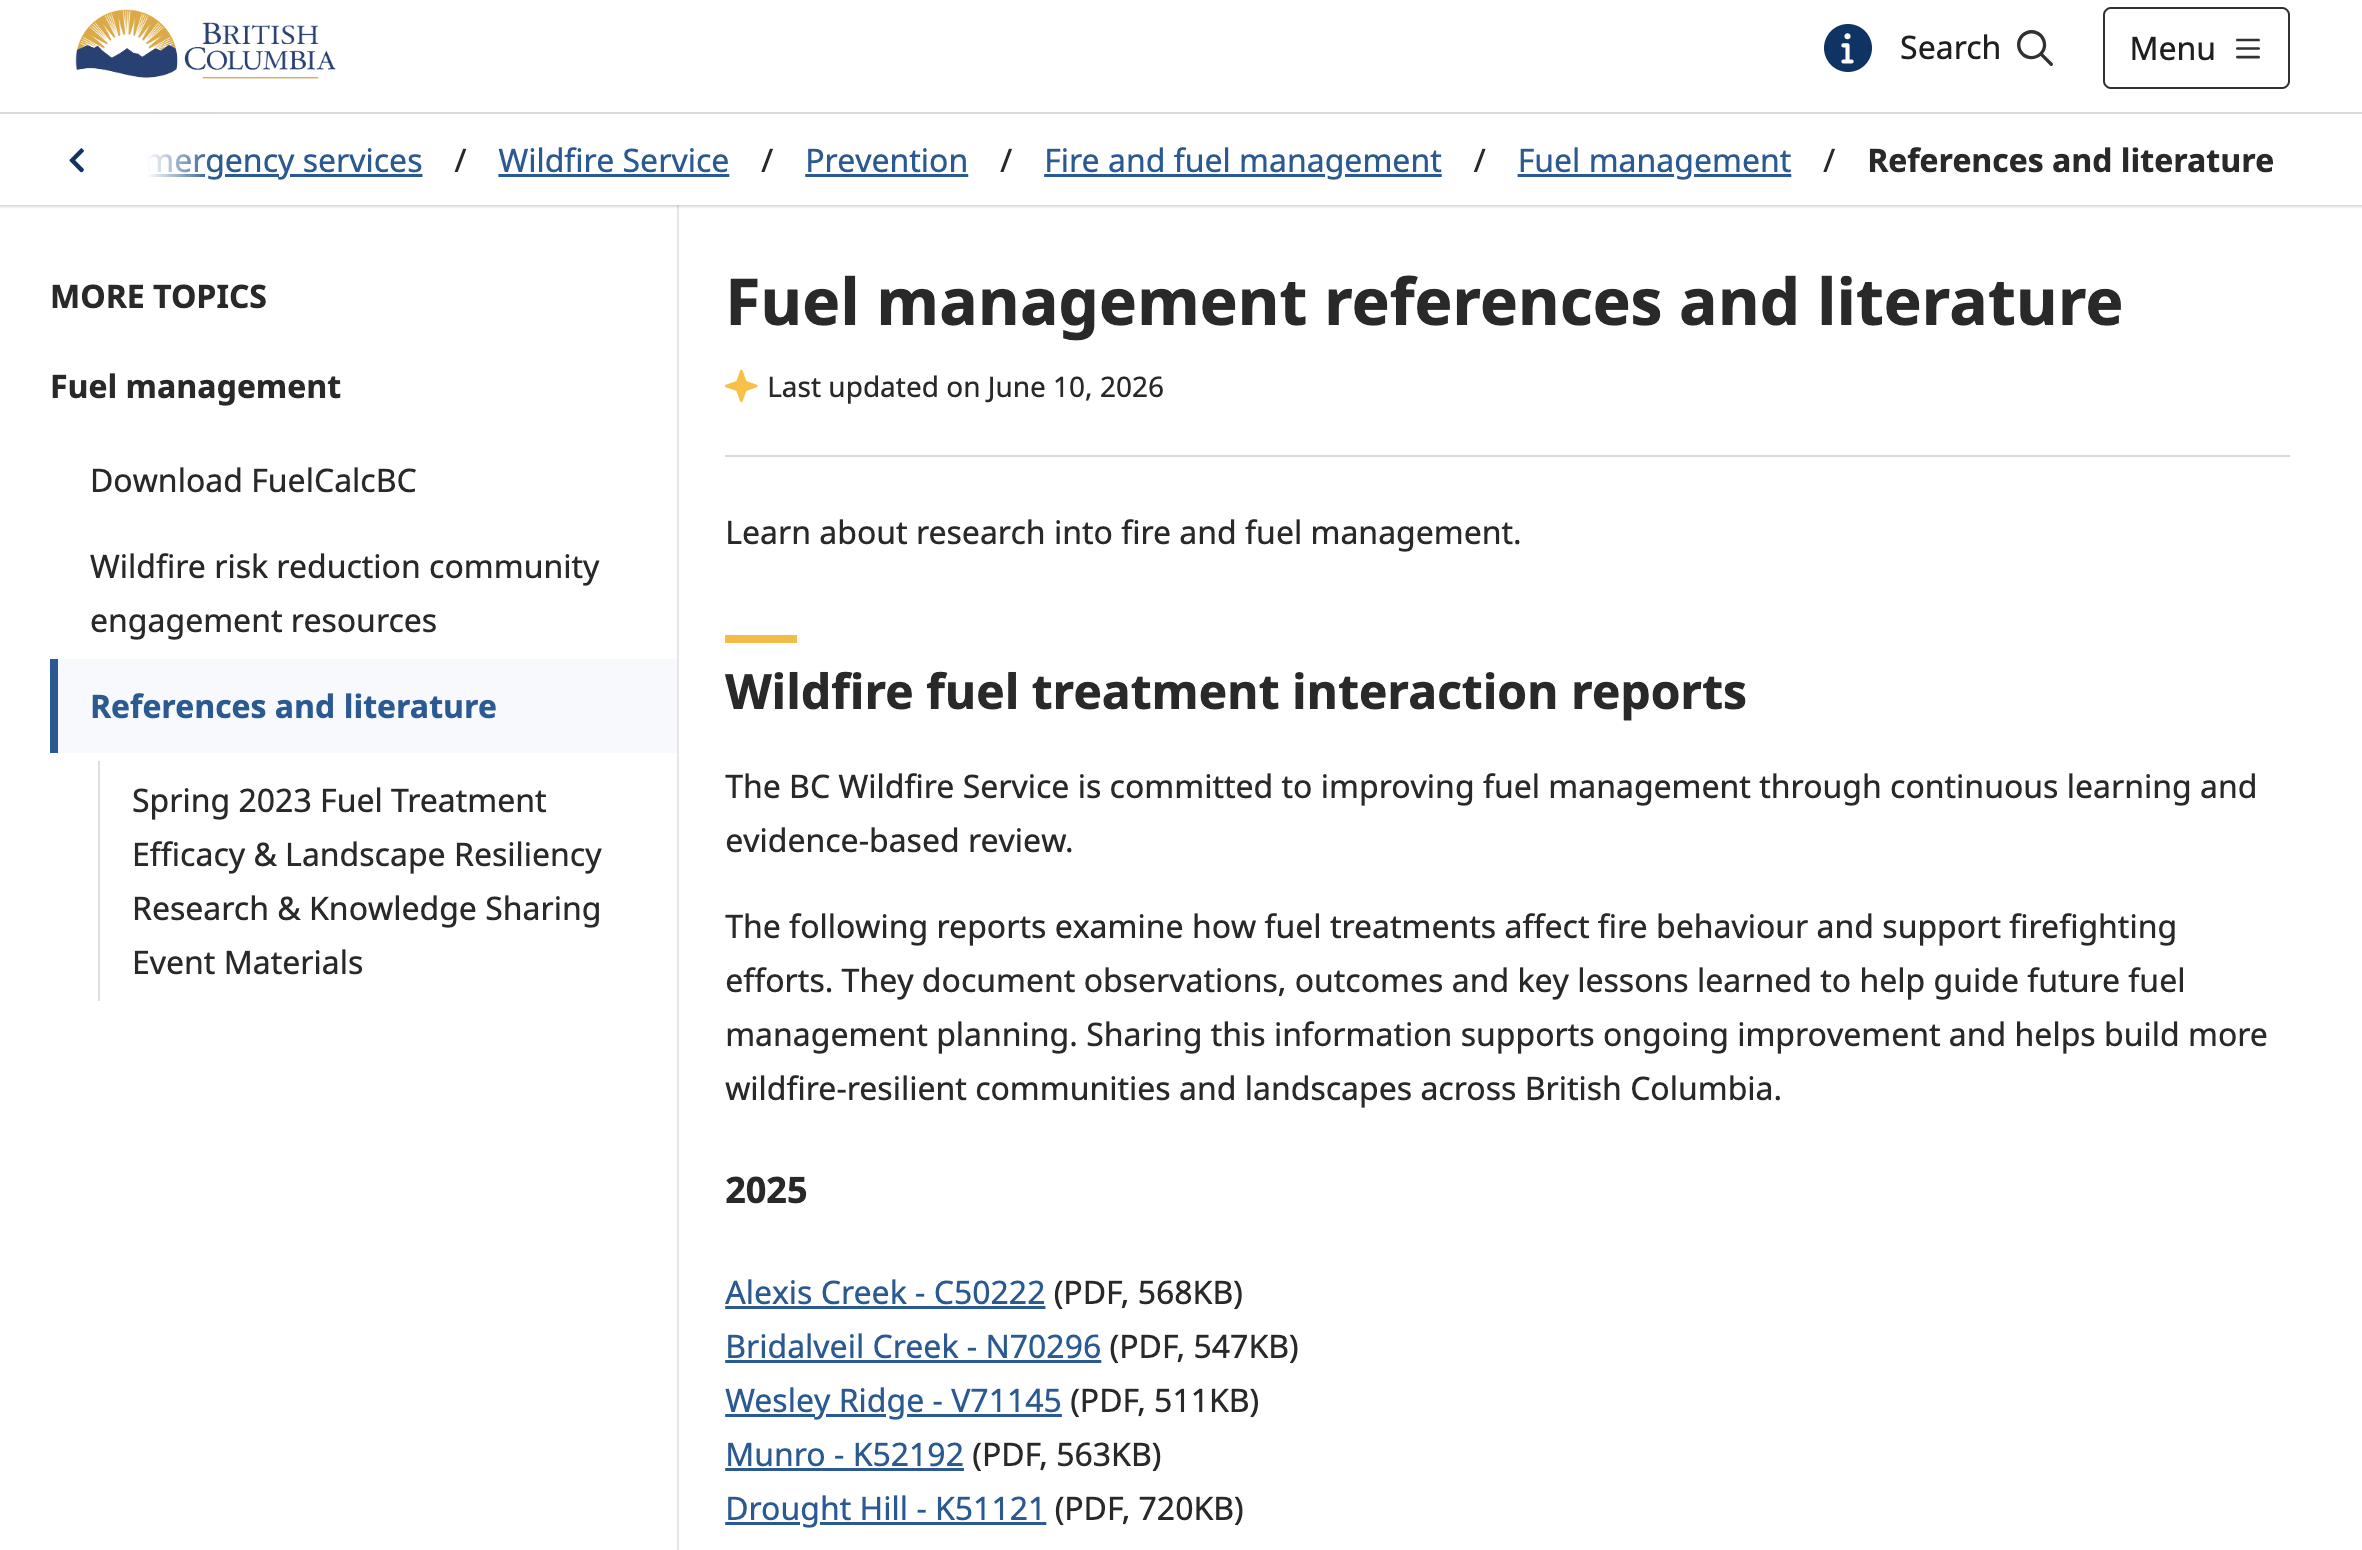
Task: Download Alexis Creek - C50222 report
Action: [885, 1292]
